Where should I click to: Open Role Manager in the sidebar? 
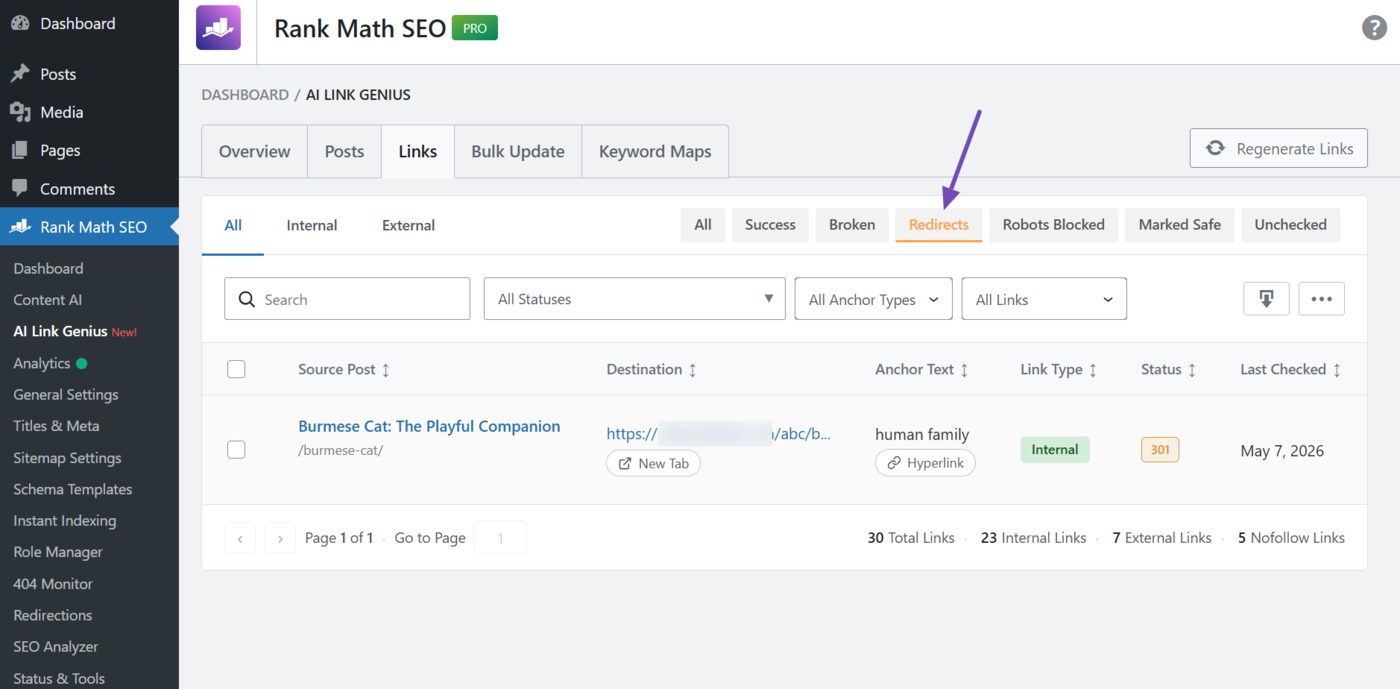(x=58, y=552)
